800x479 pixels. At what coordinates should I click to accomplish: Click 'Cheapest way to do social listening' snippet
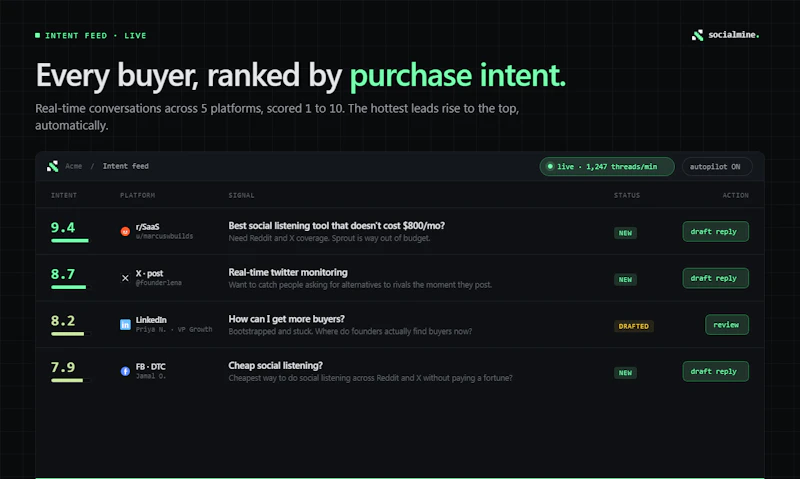[370, 378]
